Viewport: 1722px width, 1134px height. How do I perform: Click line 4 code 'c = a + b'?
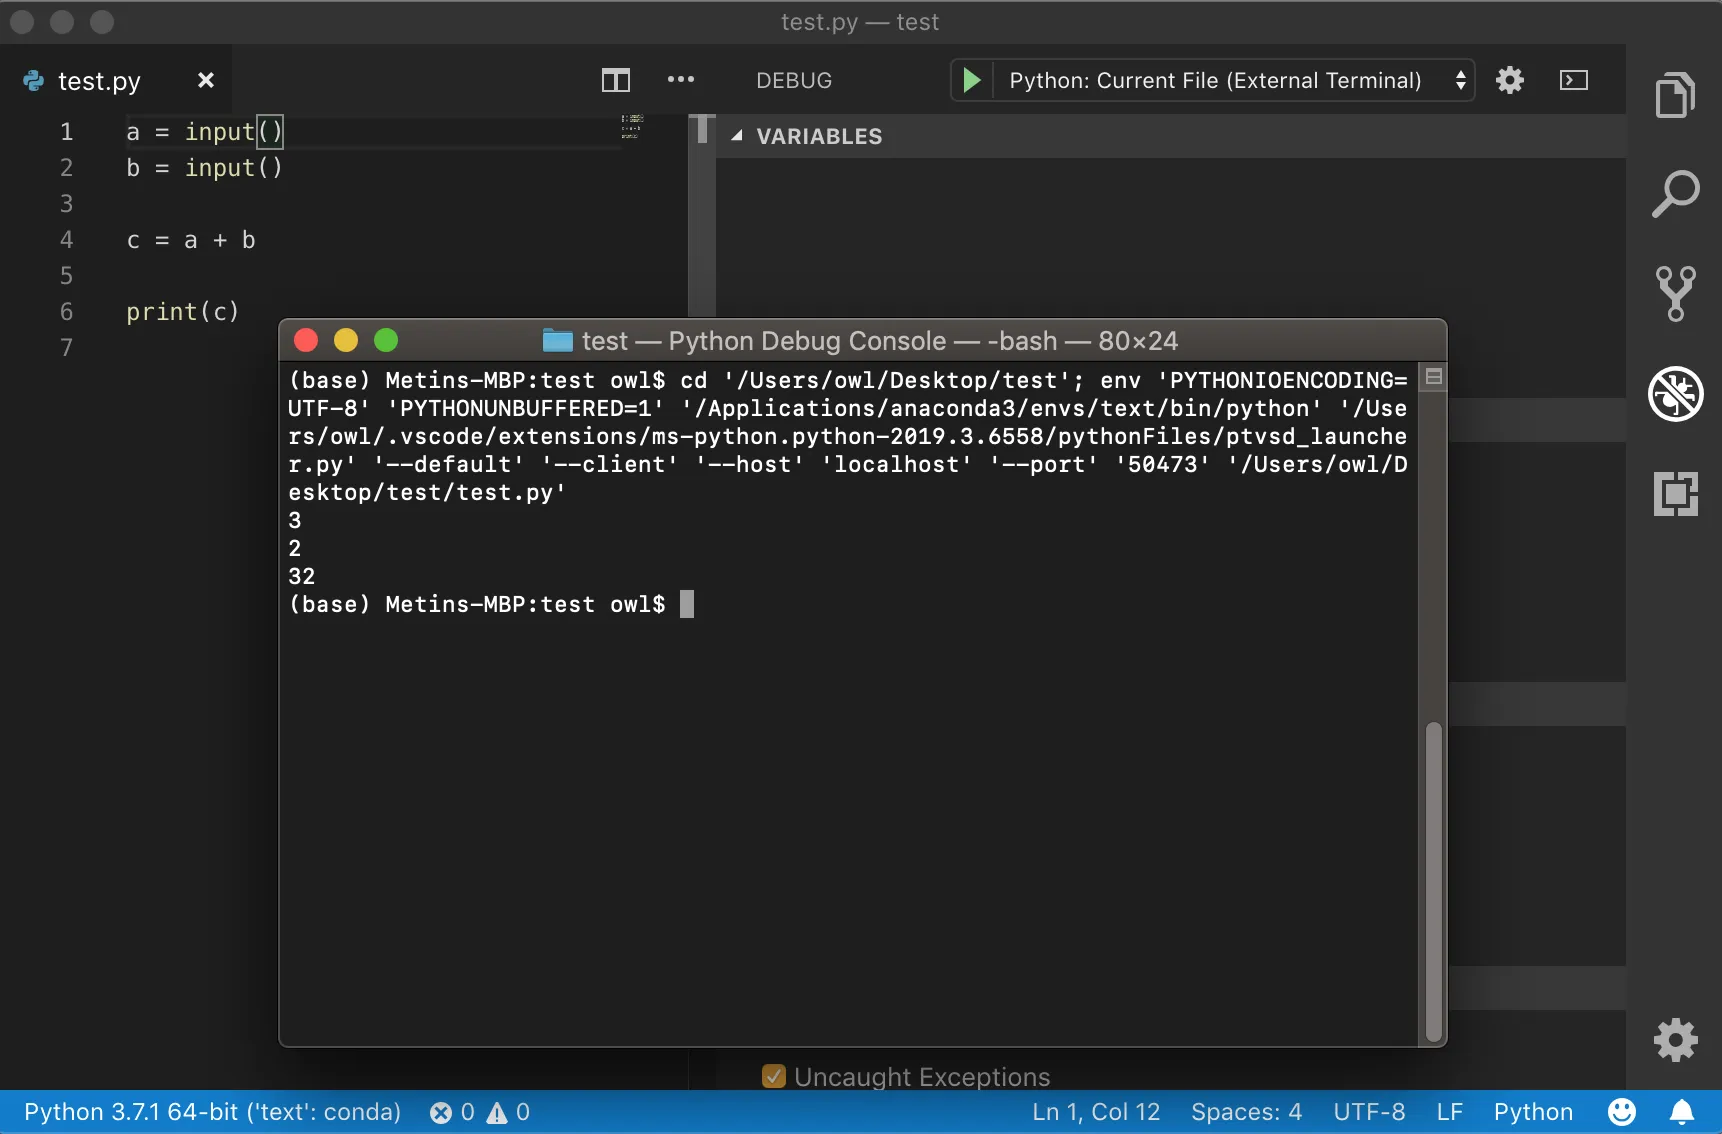(191, 240)
